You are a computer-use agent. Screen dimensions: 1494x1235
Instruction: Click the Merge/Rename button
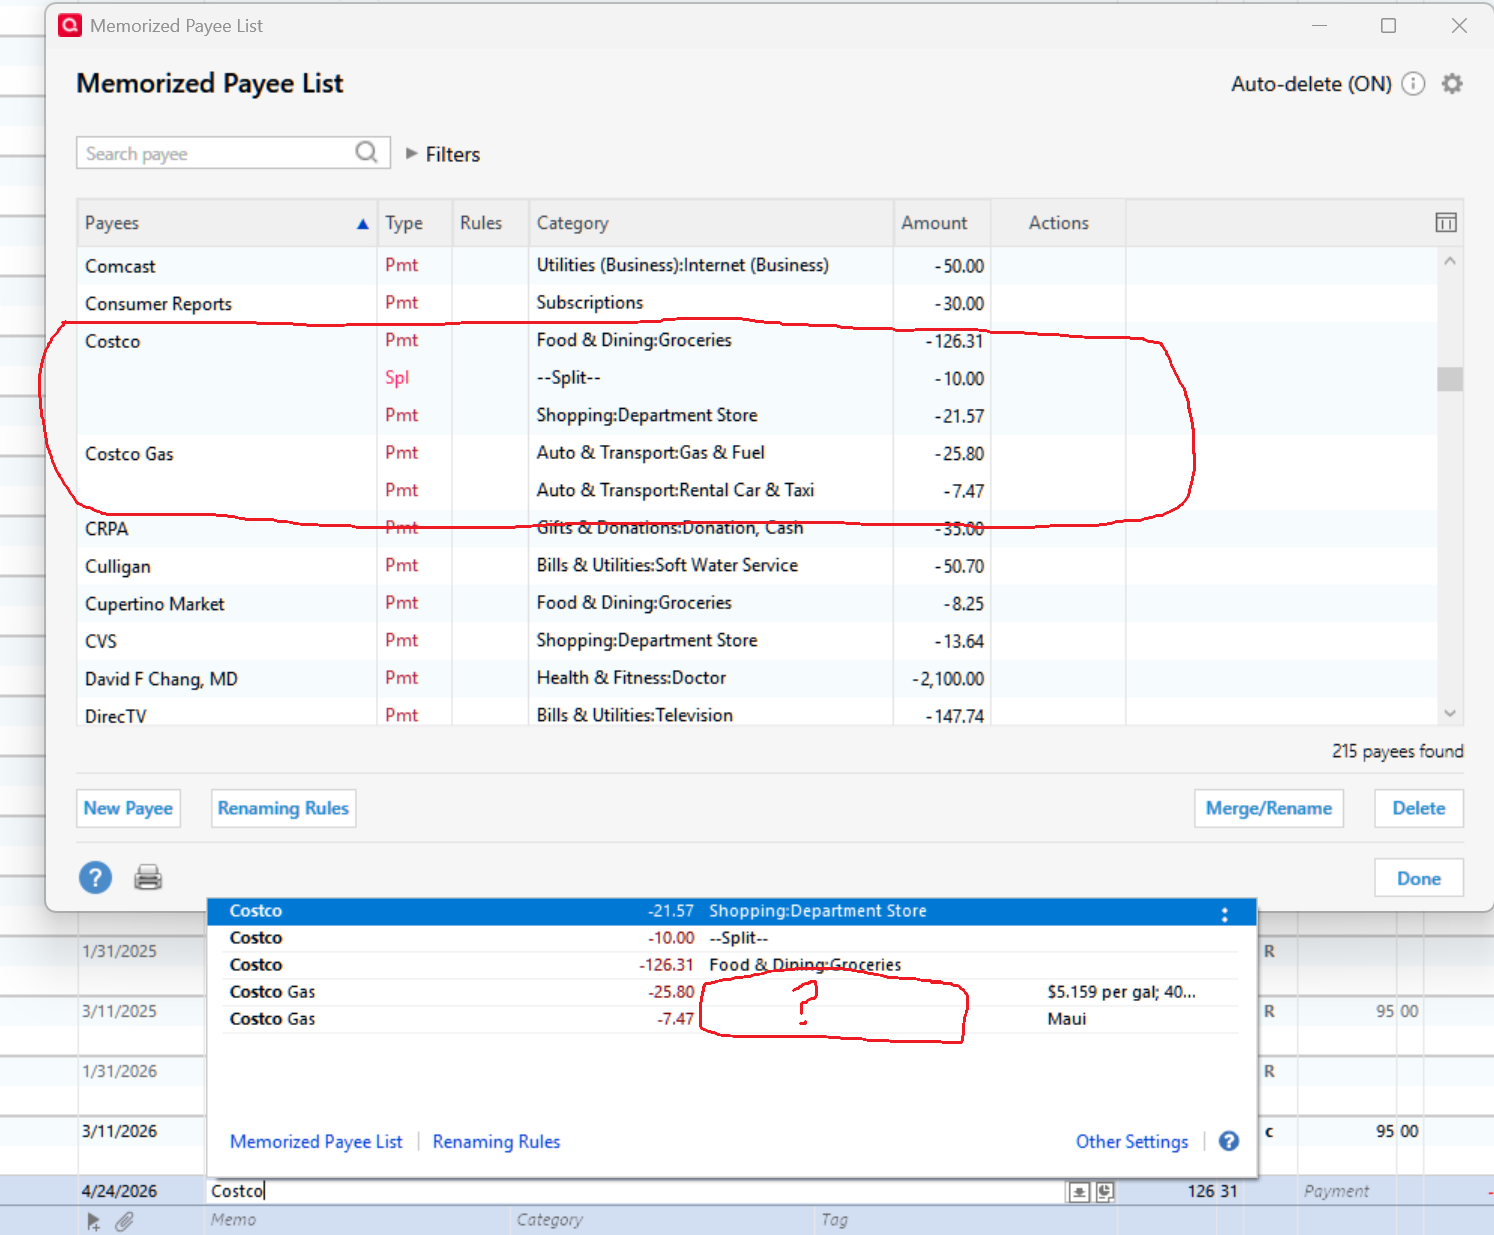[x=1269, y=808]
